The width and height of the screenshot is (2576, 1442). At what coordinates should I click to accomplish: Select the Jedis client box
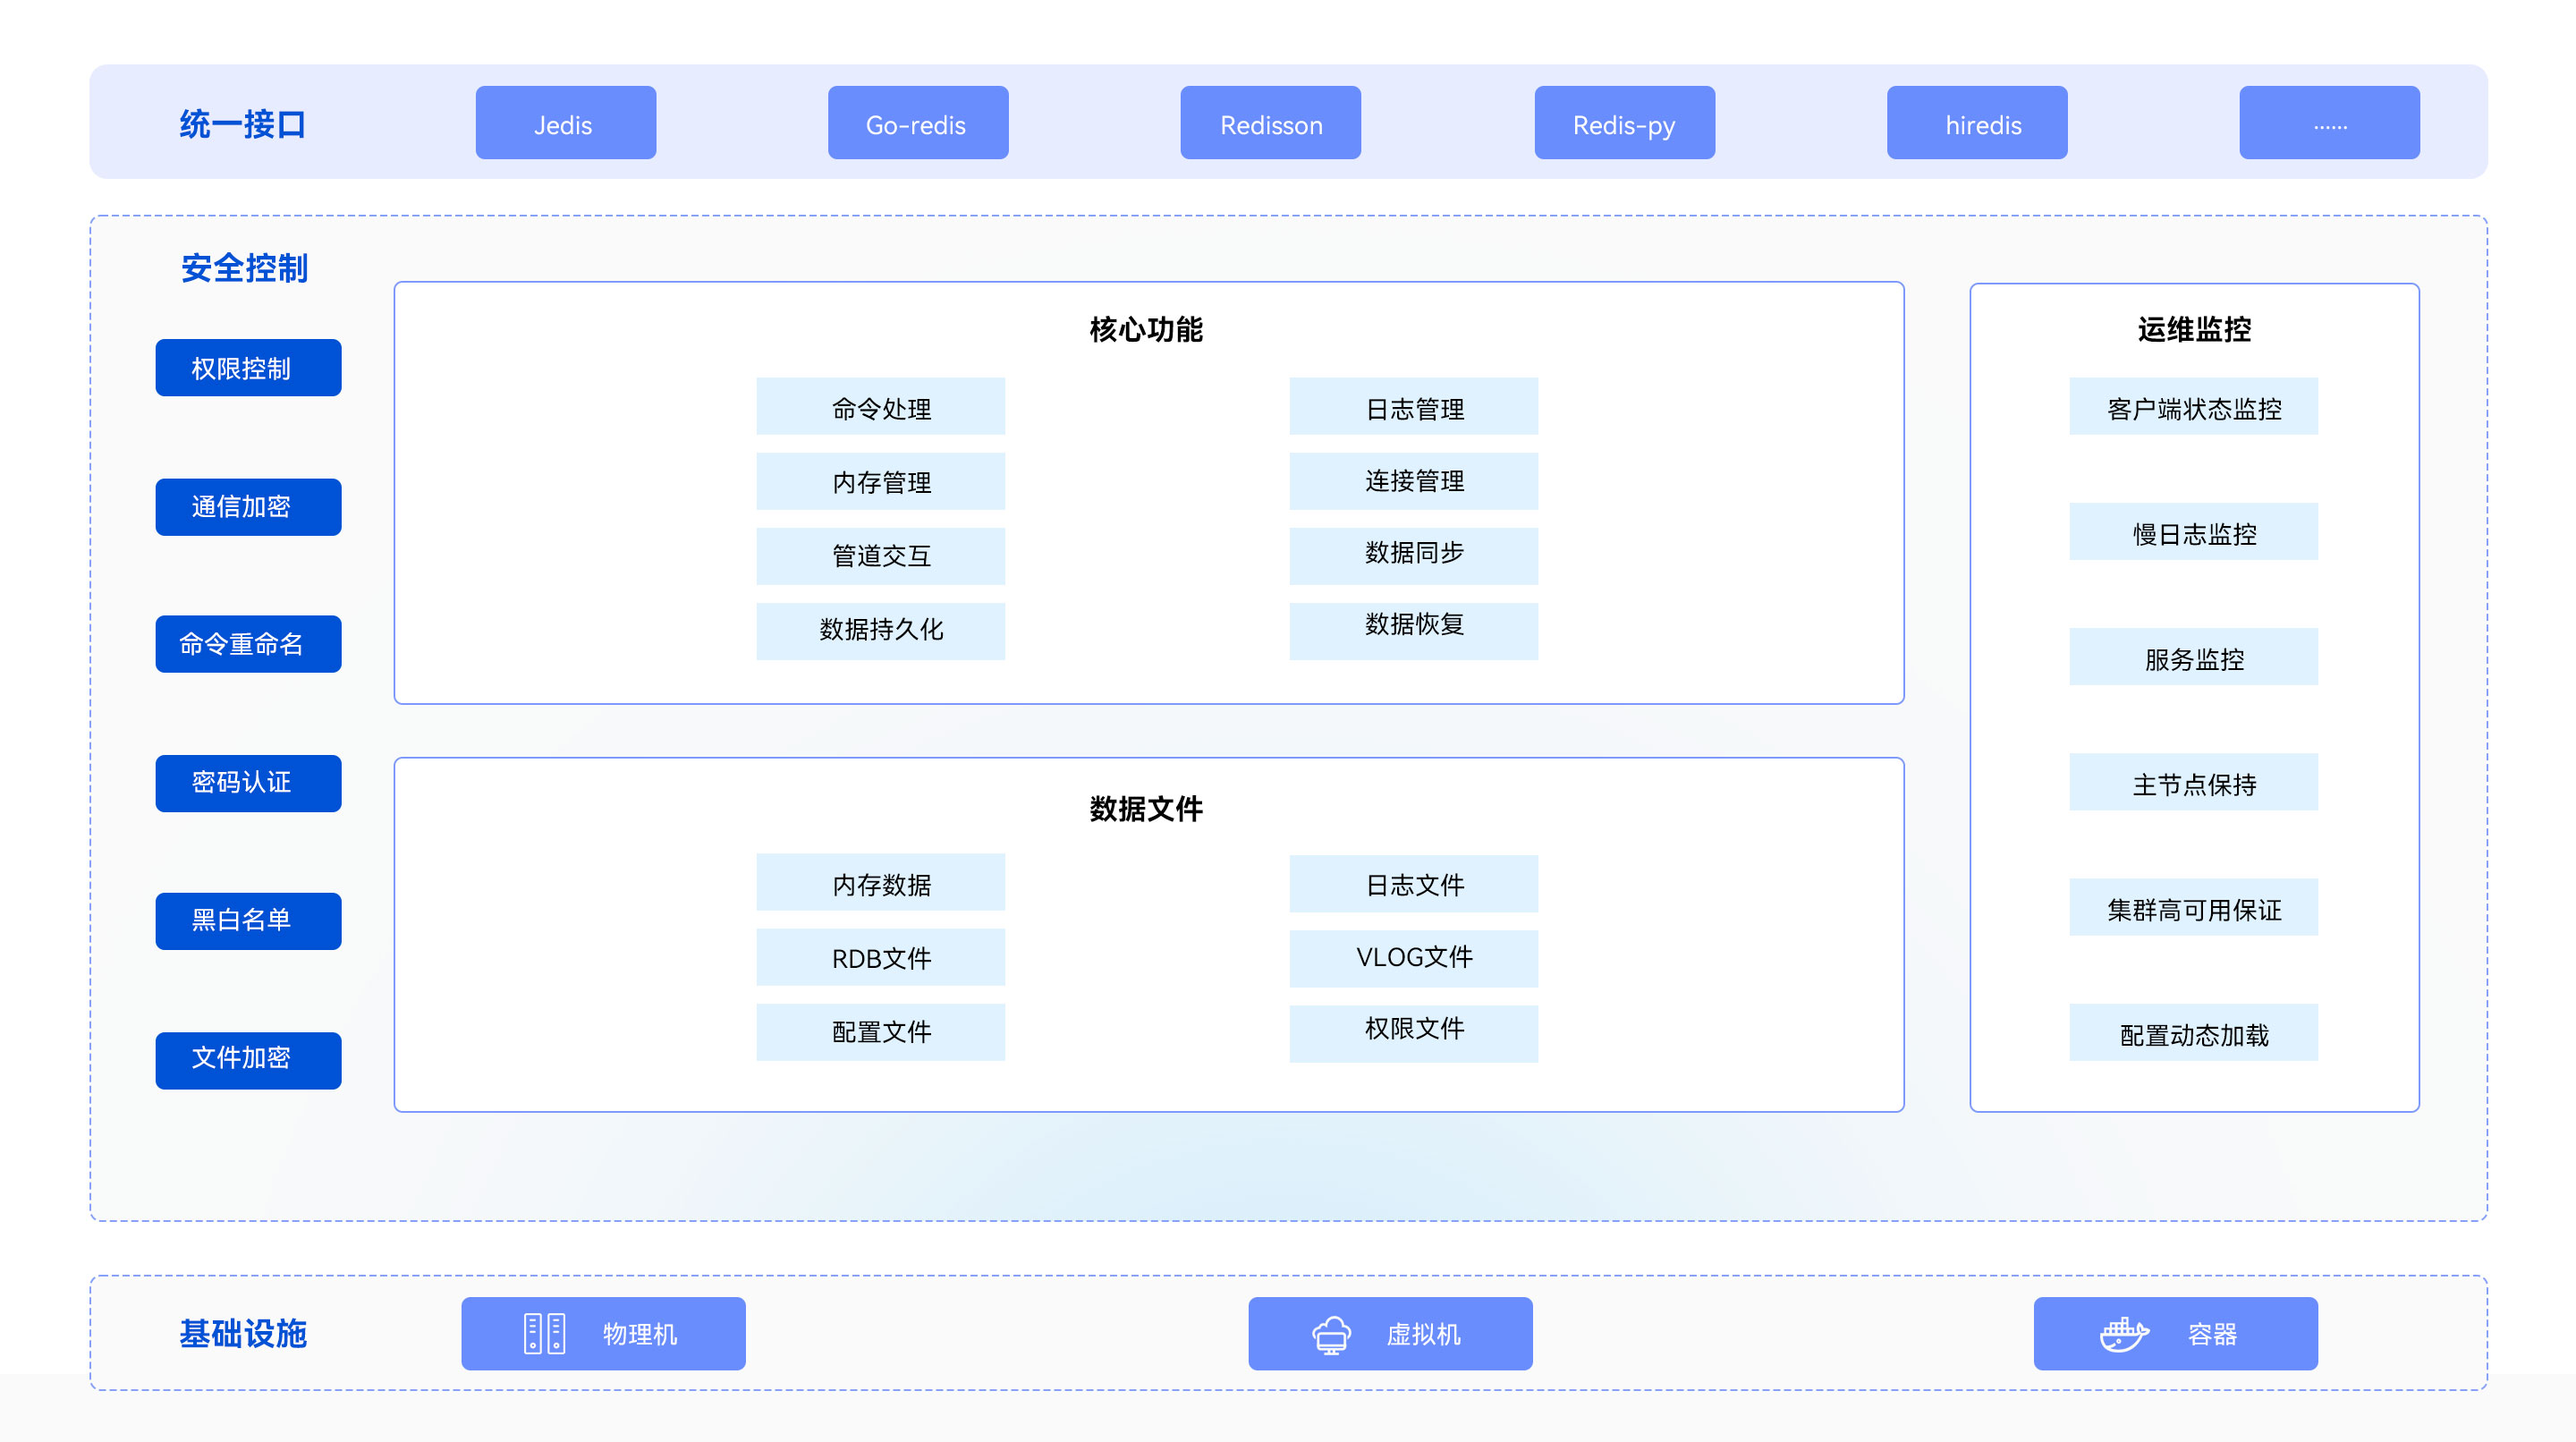click(x=565, y=123)
